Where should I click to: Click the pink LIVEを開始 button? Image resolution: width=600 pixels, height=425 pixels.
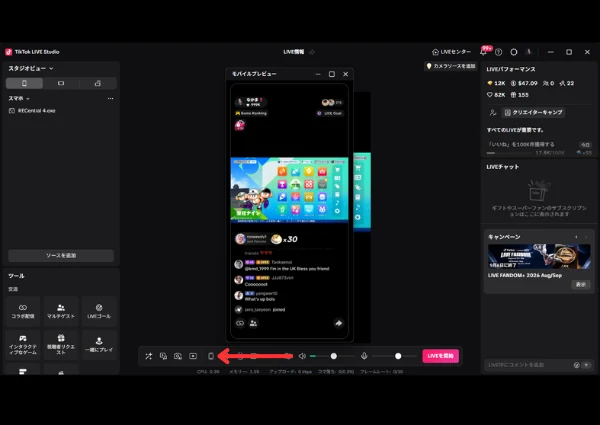pyautogui.click(x=440, y=356)
